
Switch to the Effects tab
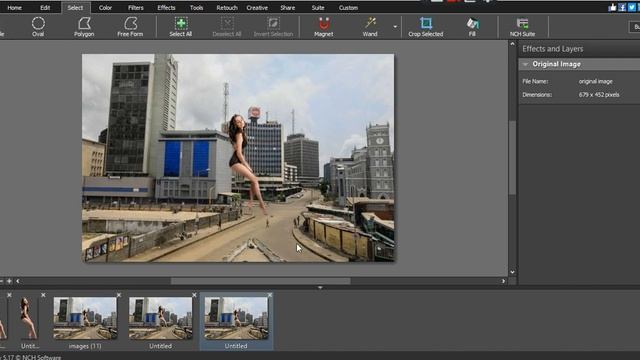click(166, 8)
